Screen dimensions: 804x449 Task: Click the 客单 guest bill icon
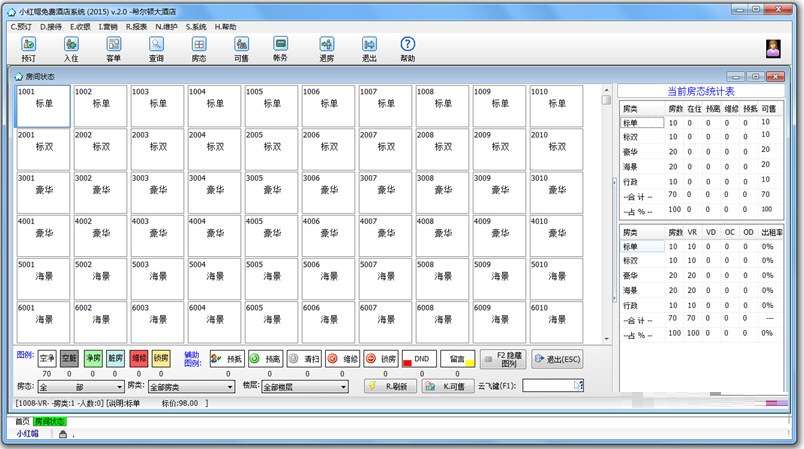point(113,49)
